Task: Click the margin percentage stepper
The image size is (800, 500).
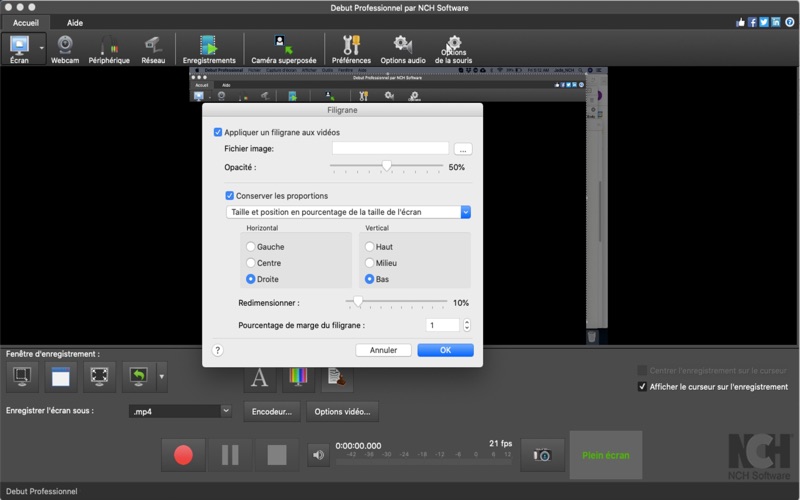Action: point(467,325)
